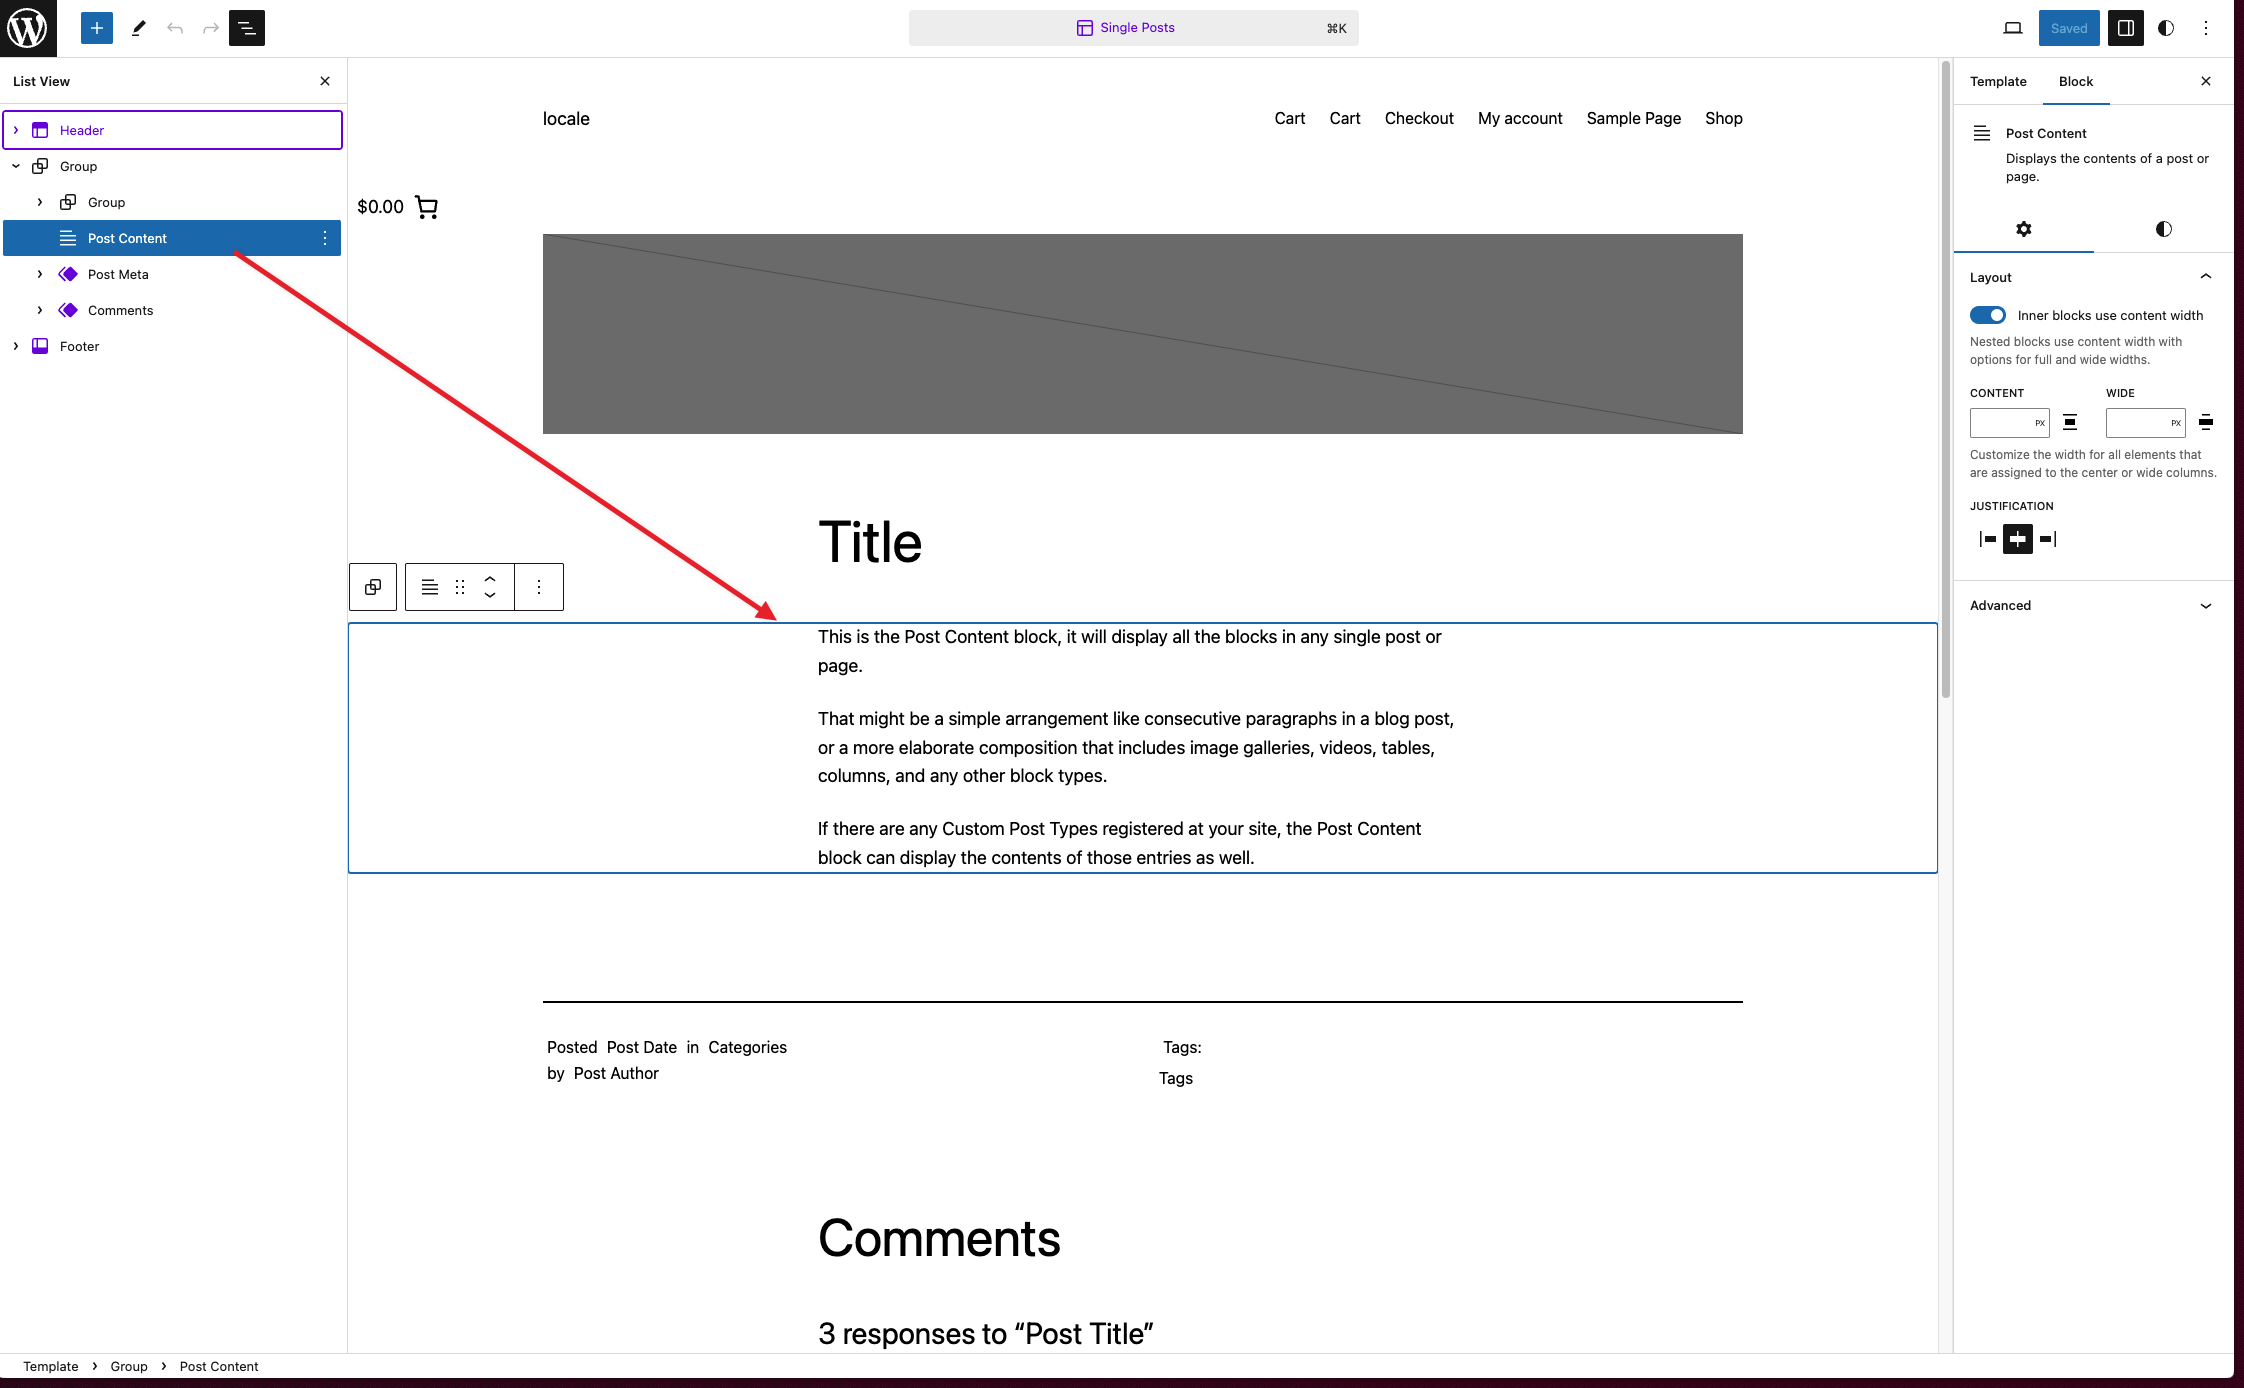The width and height of the screenshot is (2244, 1388).
Task: Move block down with the down chevron
Action: pyautogui.click(x=490, y=596)
